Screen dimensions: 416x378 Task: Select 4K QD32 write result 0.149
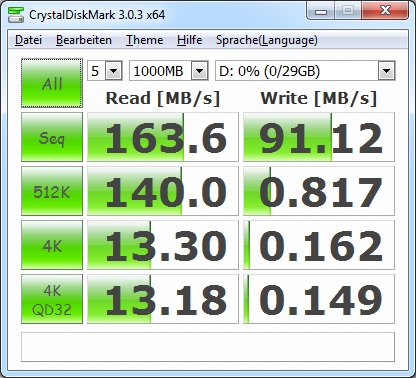coord(319,299)
